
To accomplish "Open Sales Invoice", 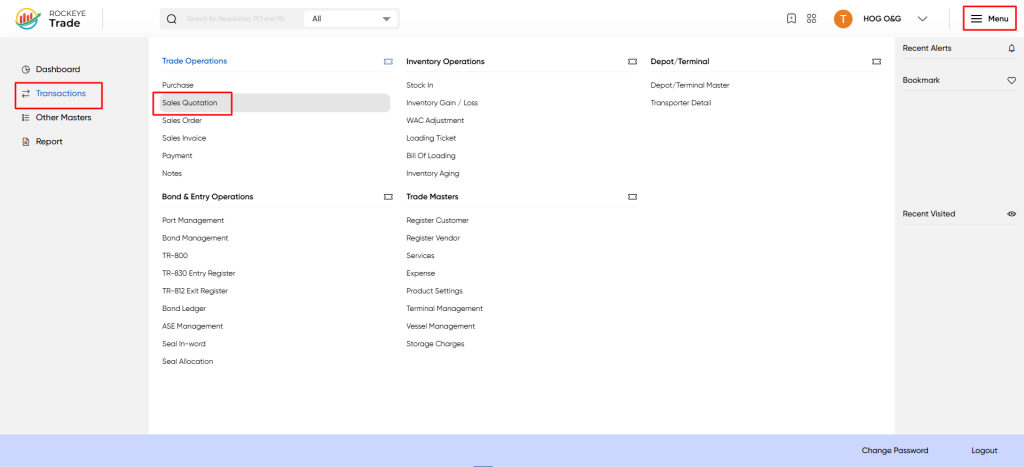I will point(184,138).
